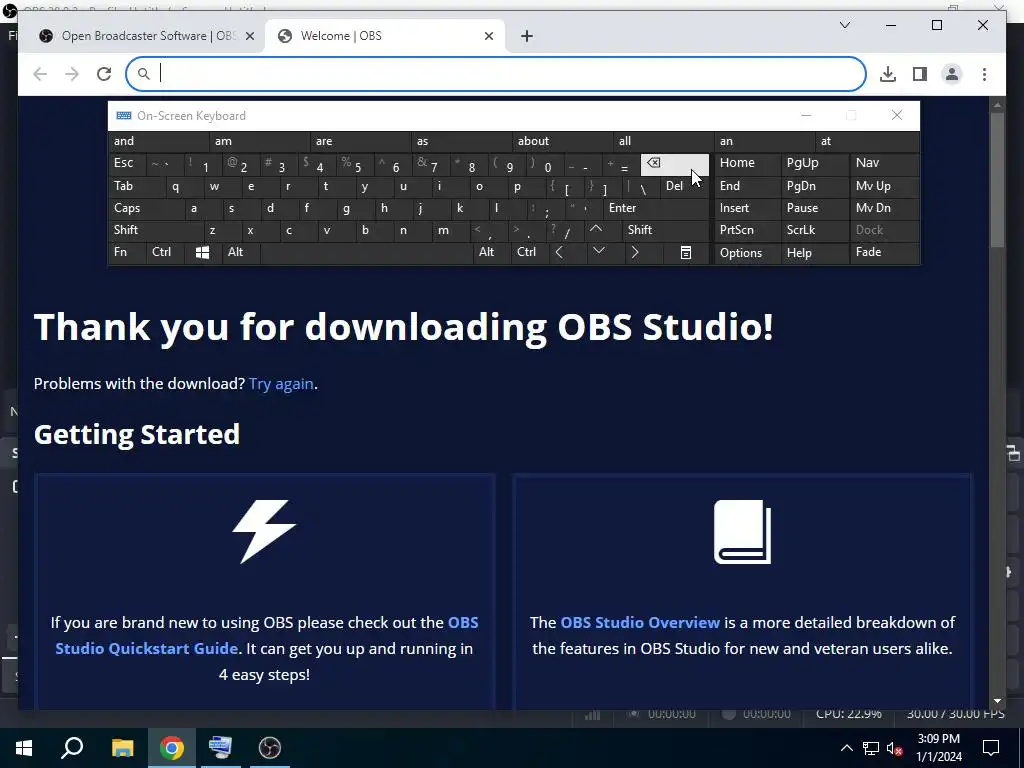
Task: Click the Options key on the on-screen keyboard
Action: point(747,252)
